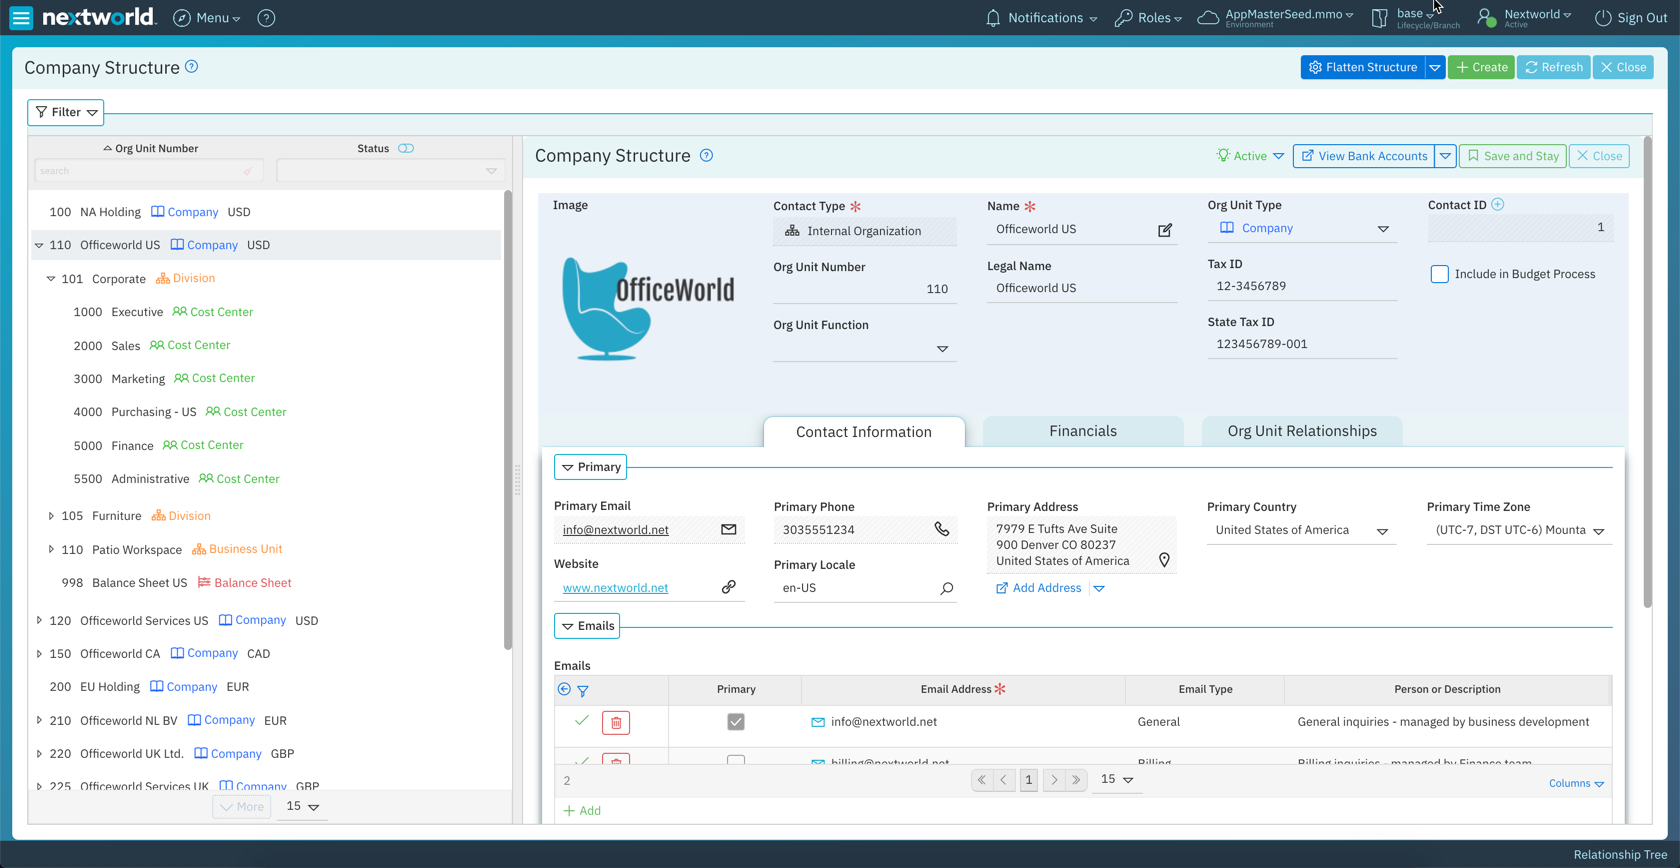The width and height of the screenshot is (1680, 868).
Task: Click the plus icon next to Contact ID
Action: 1498,205
